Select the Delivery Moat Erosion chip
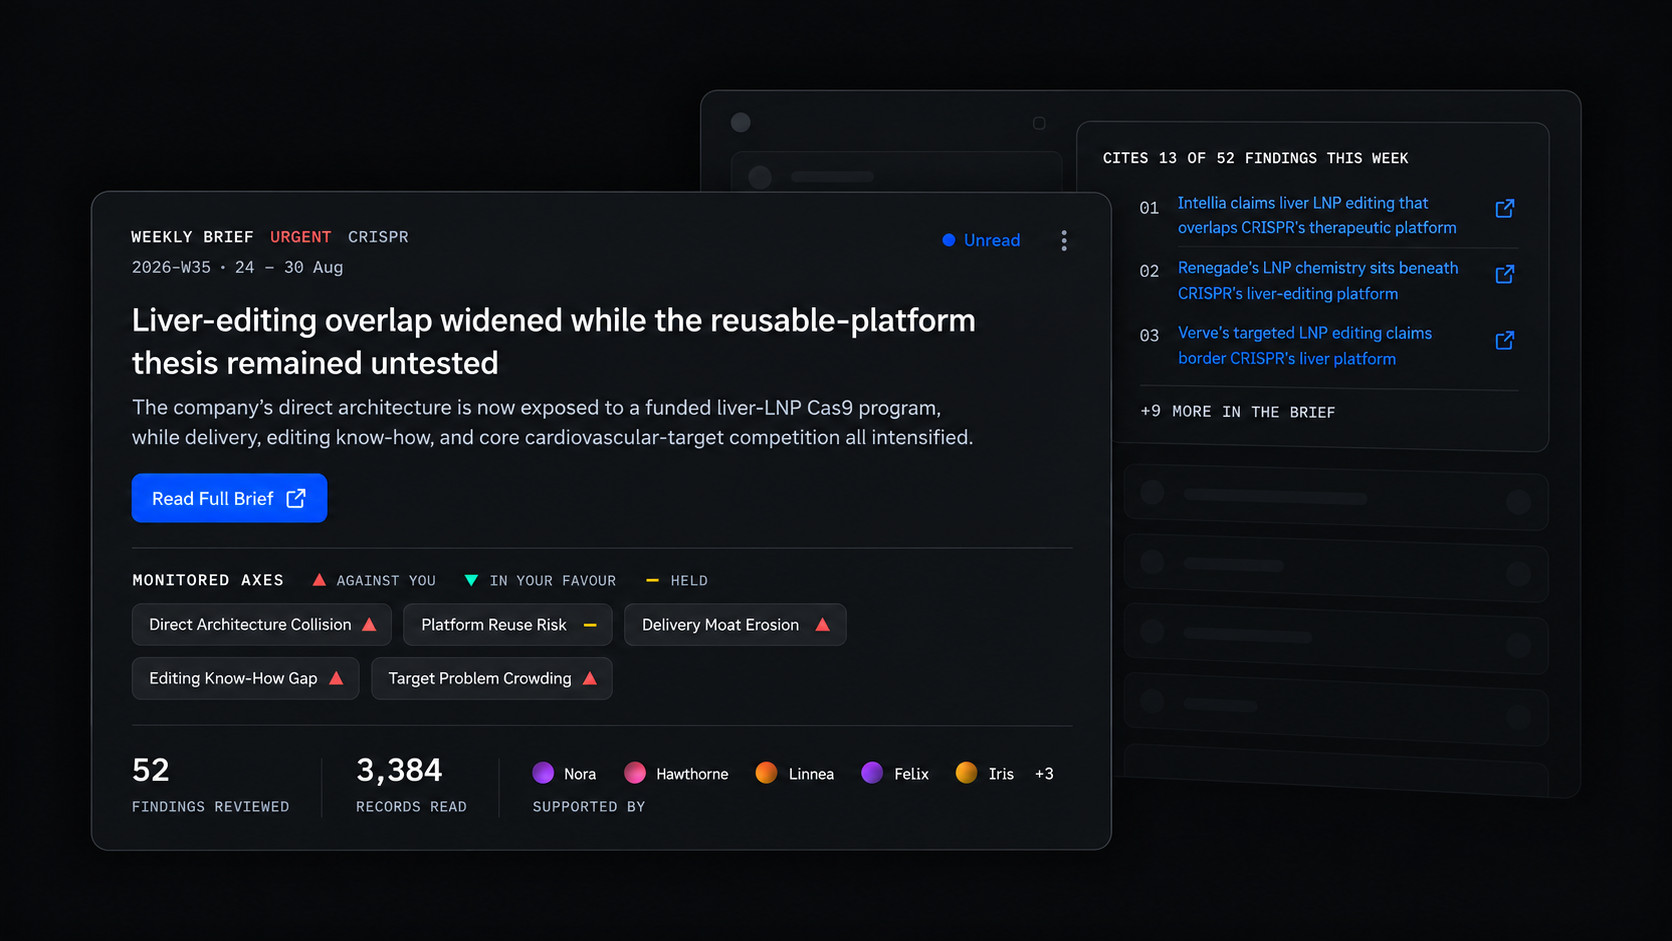 tap(735, 625)
